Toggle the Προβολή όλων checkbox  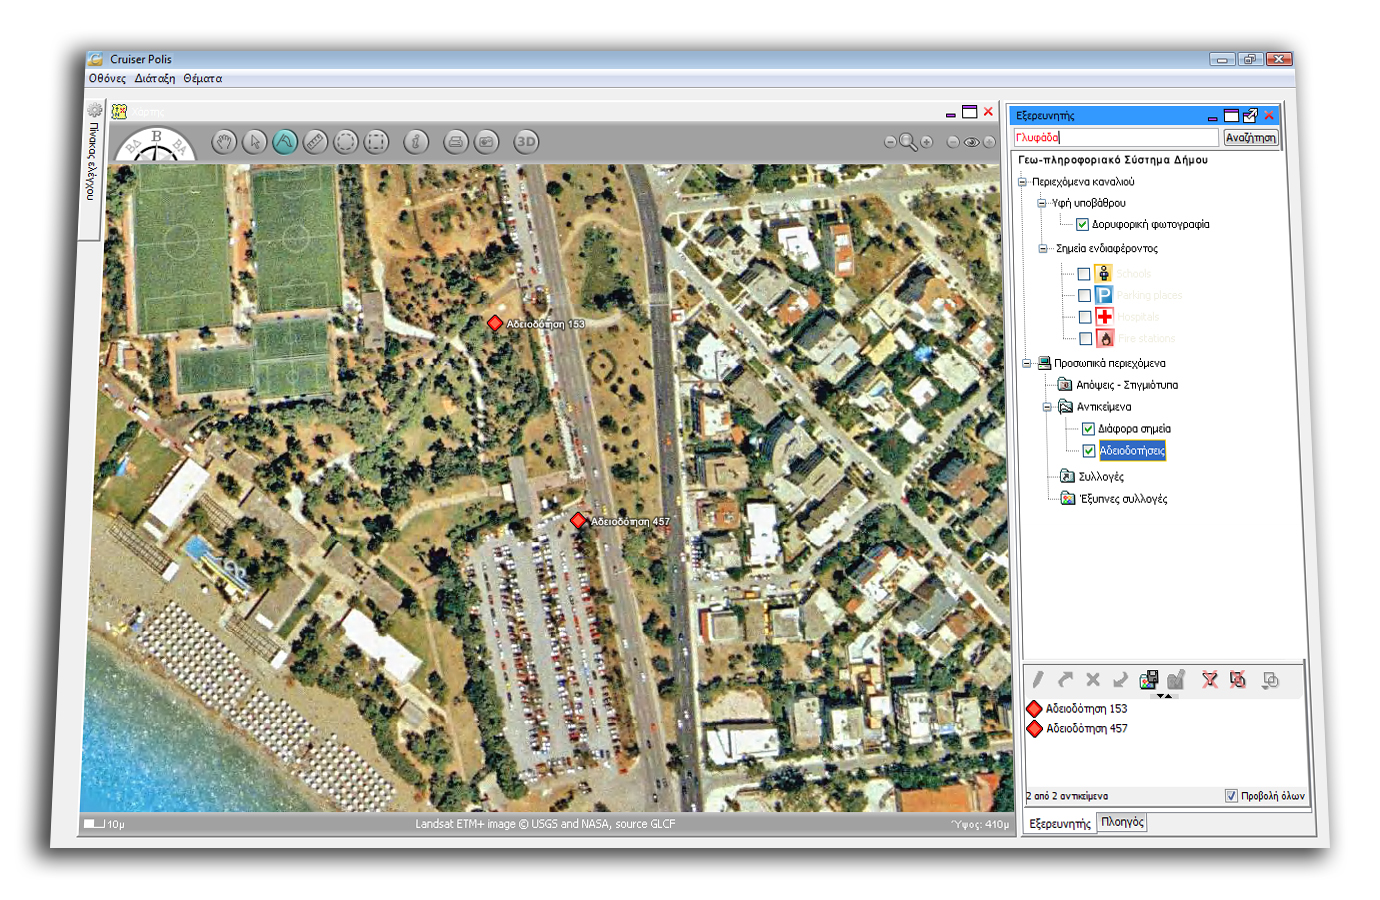(1231, 796)
